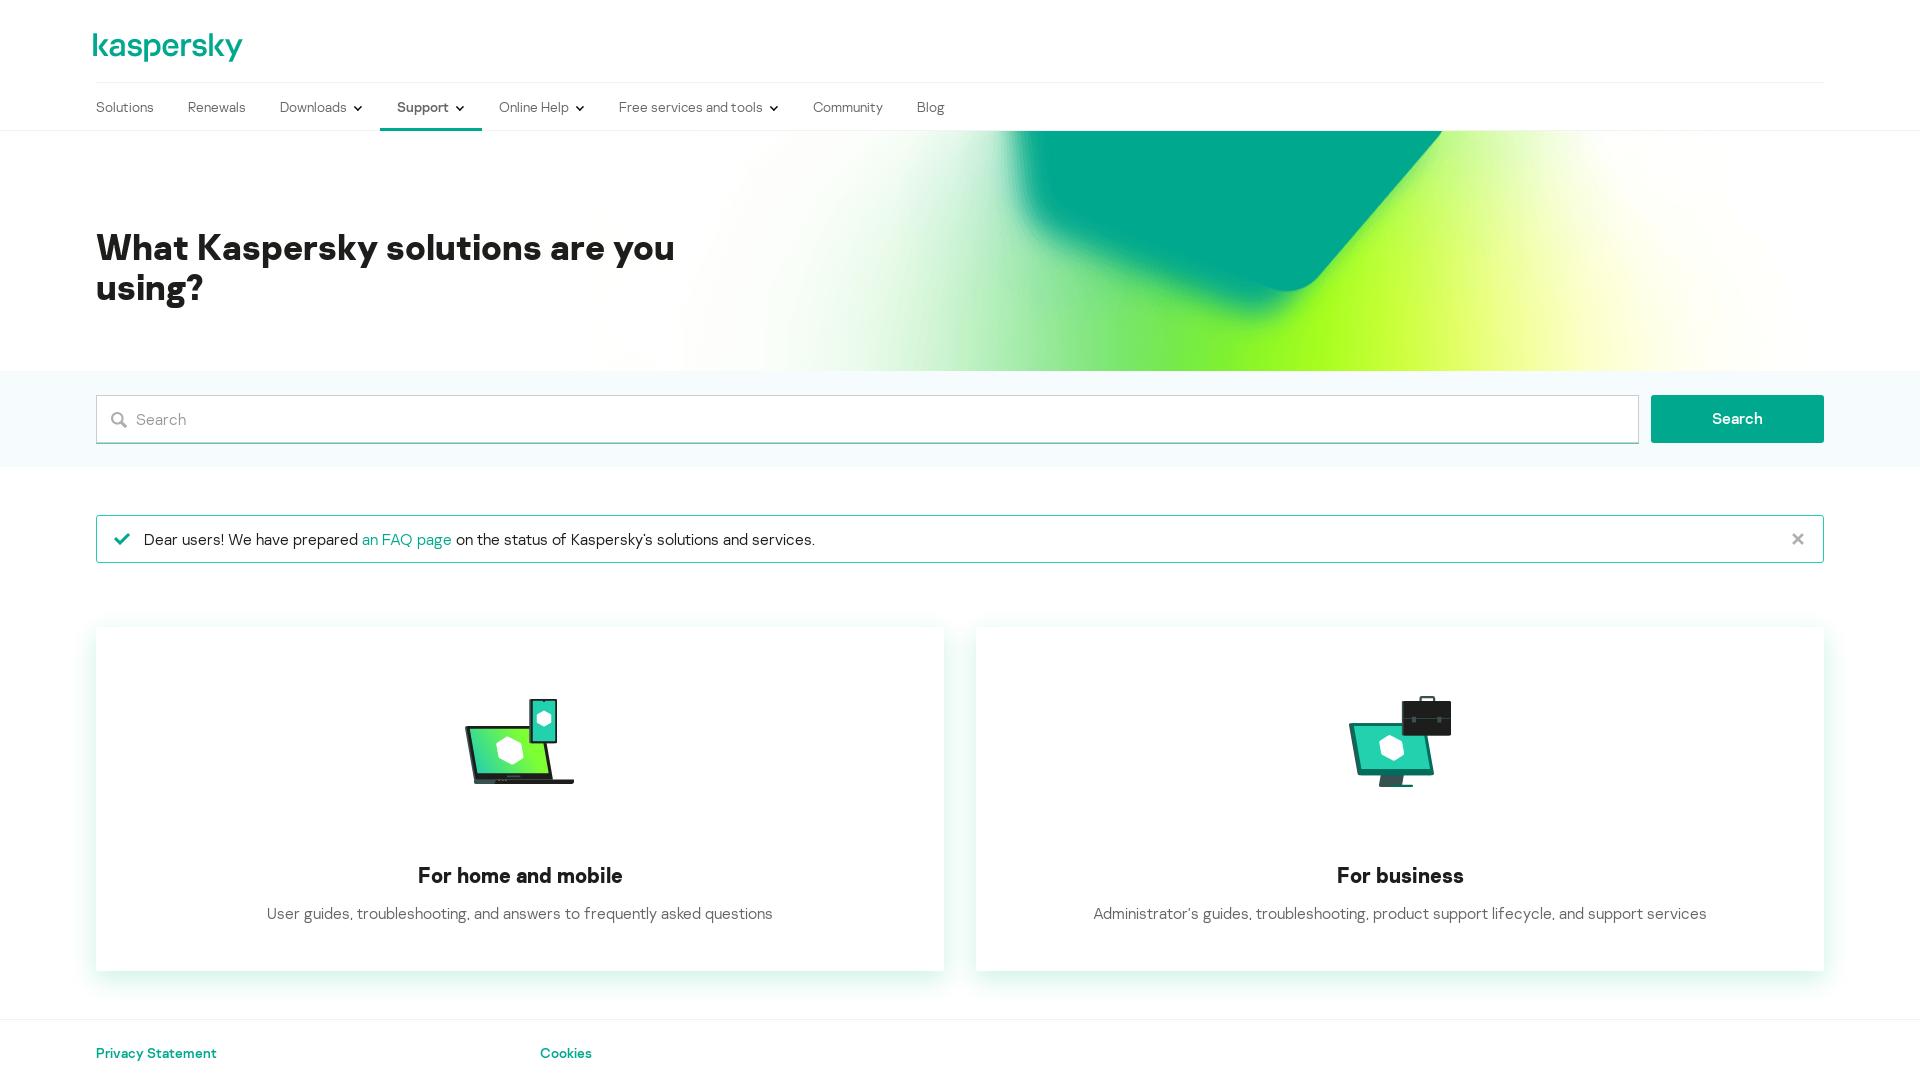Select the Community menu item
This screenshot has height=1080, width=1920.
[x=848, y=107]
